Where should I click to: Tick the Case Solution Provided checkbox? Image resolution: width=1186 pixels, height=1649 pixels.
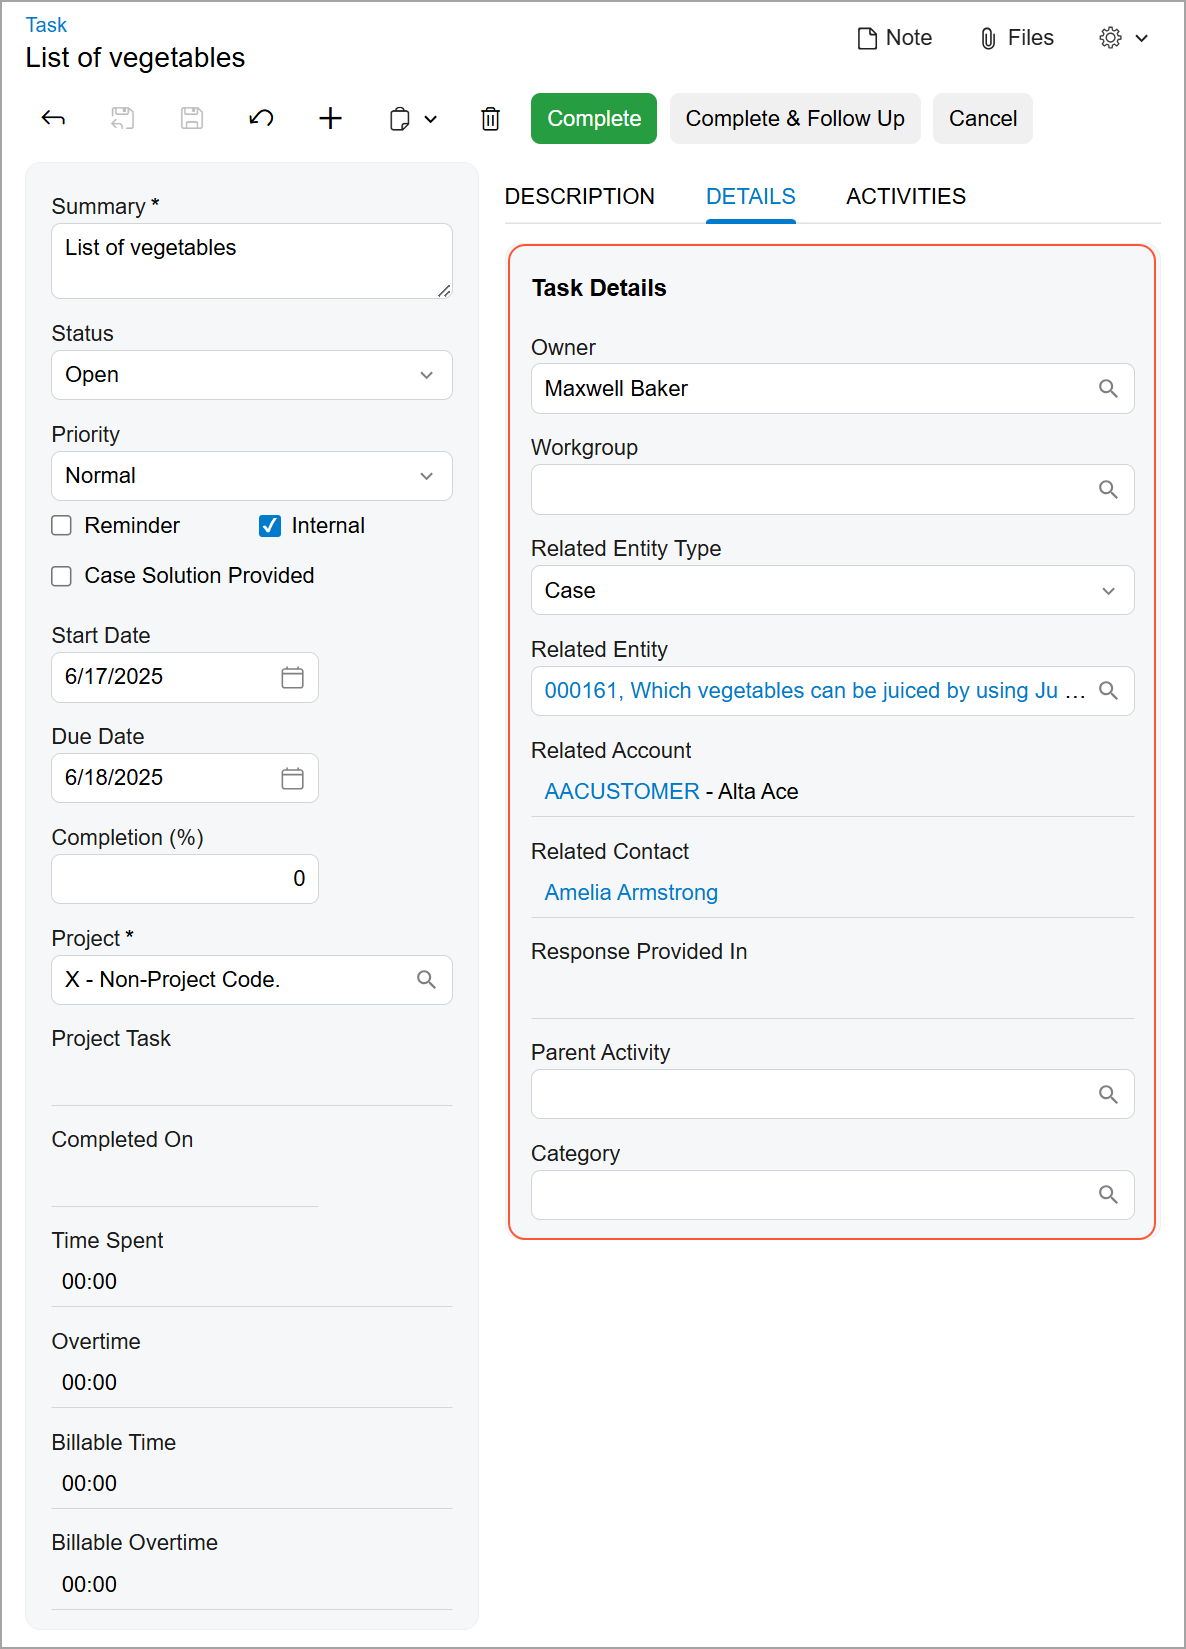(x=62, y=576)
